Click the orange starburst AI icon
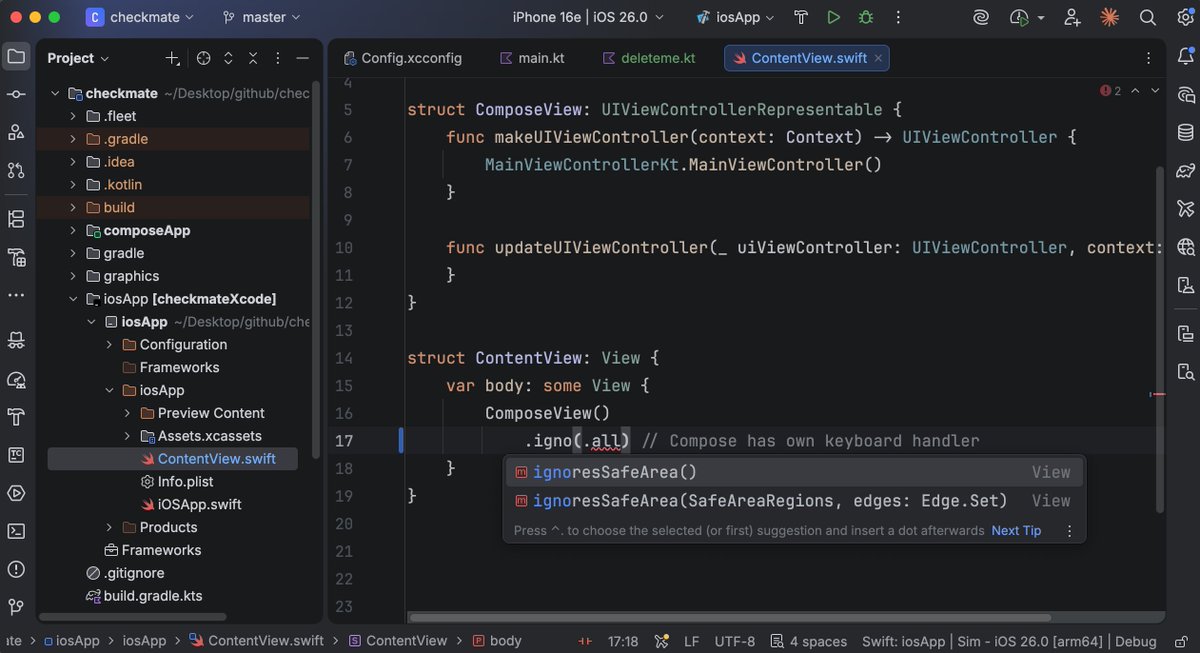 1109,17
